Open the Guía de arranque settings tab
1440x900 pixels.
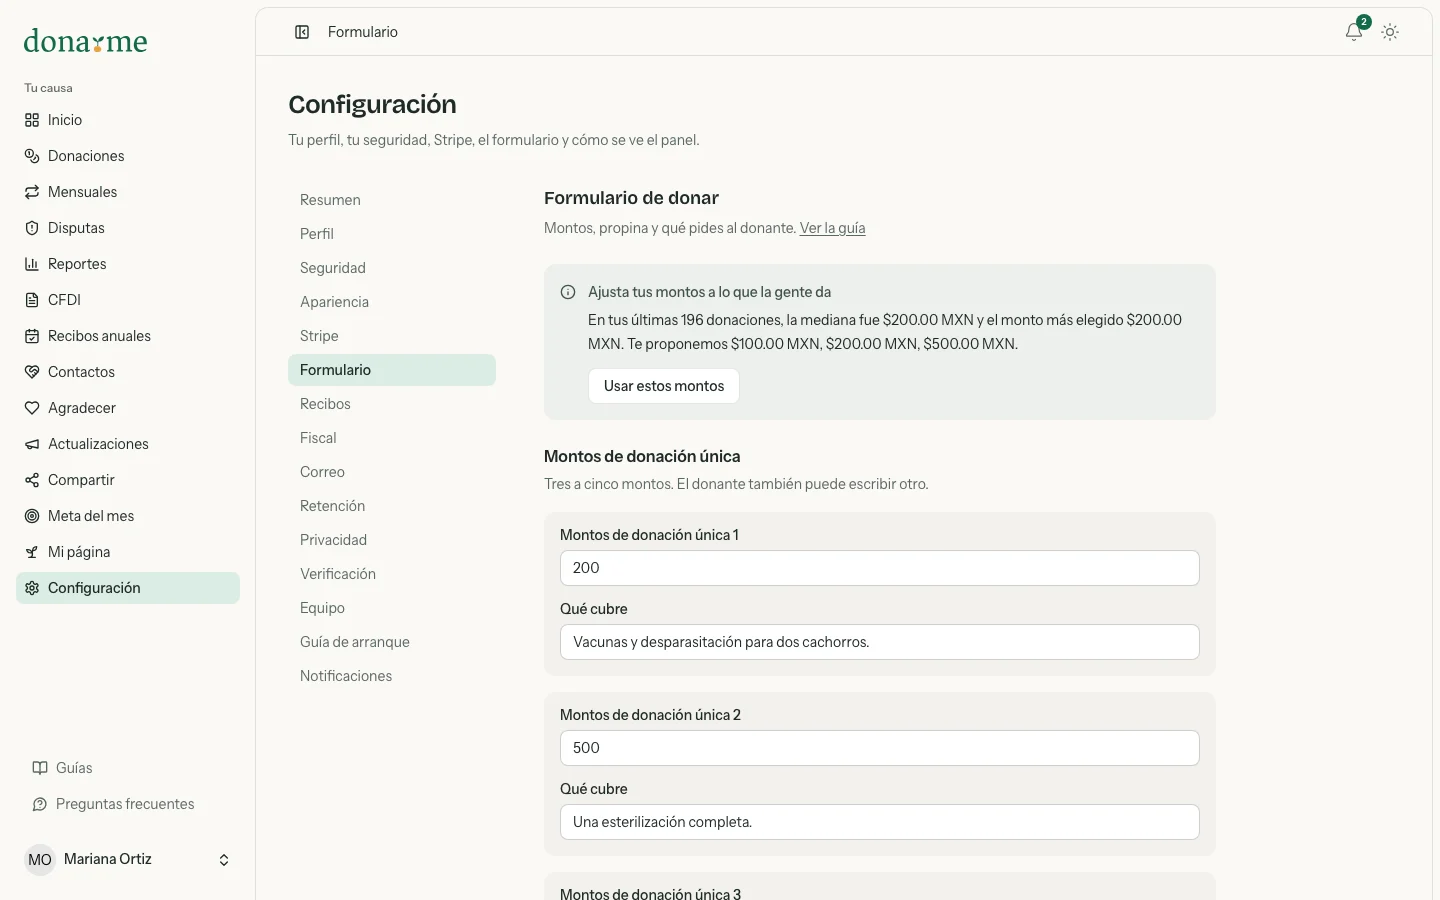click(392, 642)
